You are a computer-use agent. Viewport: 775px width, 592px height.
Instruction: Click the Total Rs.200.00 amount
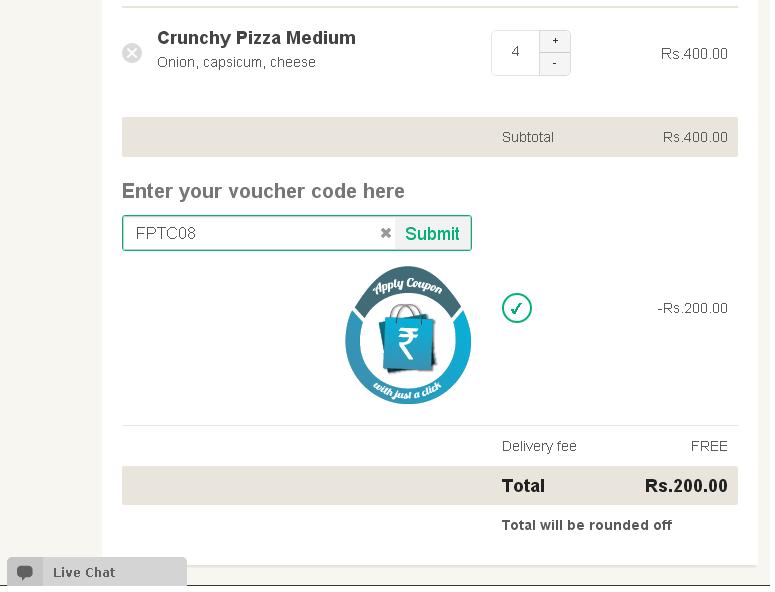click(686, 486)
